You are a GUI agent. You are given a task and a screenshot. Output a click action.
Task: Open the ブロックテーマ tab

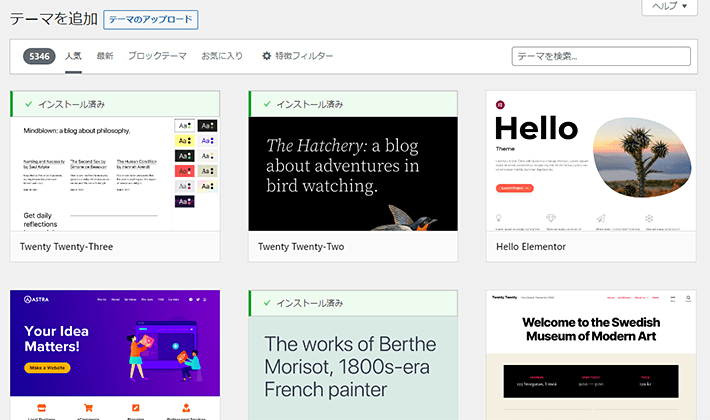pos(157,56)
